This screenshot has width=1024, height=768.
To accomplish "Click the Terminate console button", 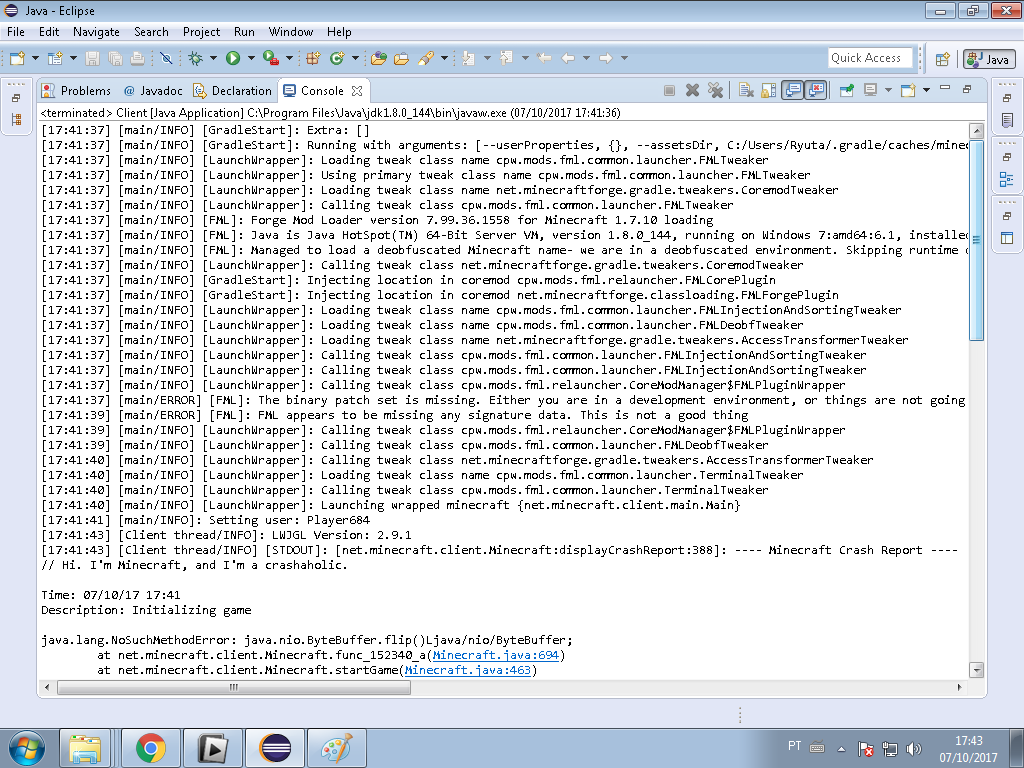I will pos(669,90).
